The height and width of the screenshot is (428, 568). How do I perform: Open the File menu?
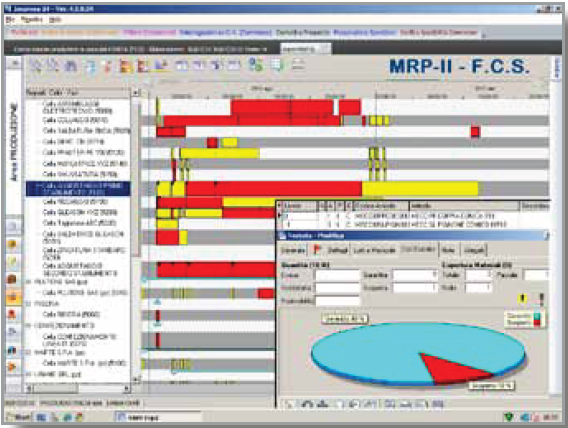point(11,20)
